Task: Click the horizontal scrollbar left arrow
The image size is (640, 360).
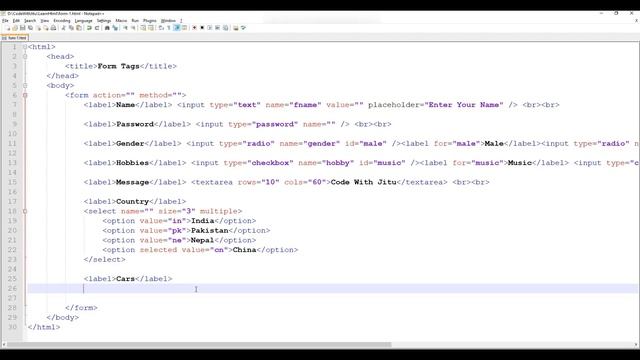Action: point(4,345)
